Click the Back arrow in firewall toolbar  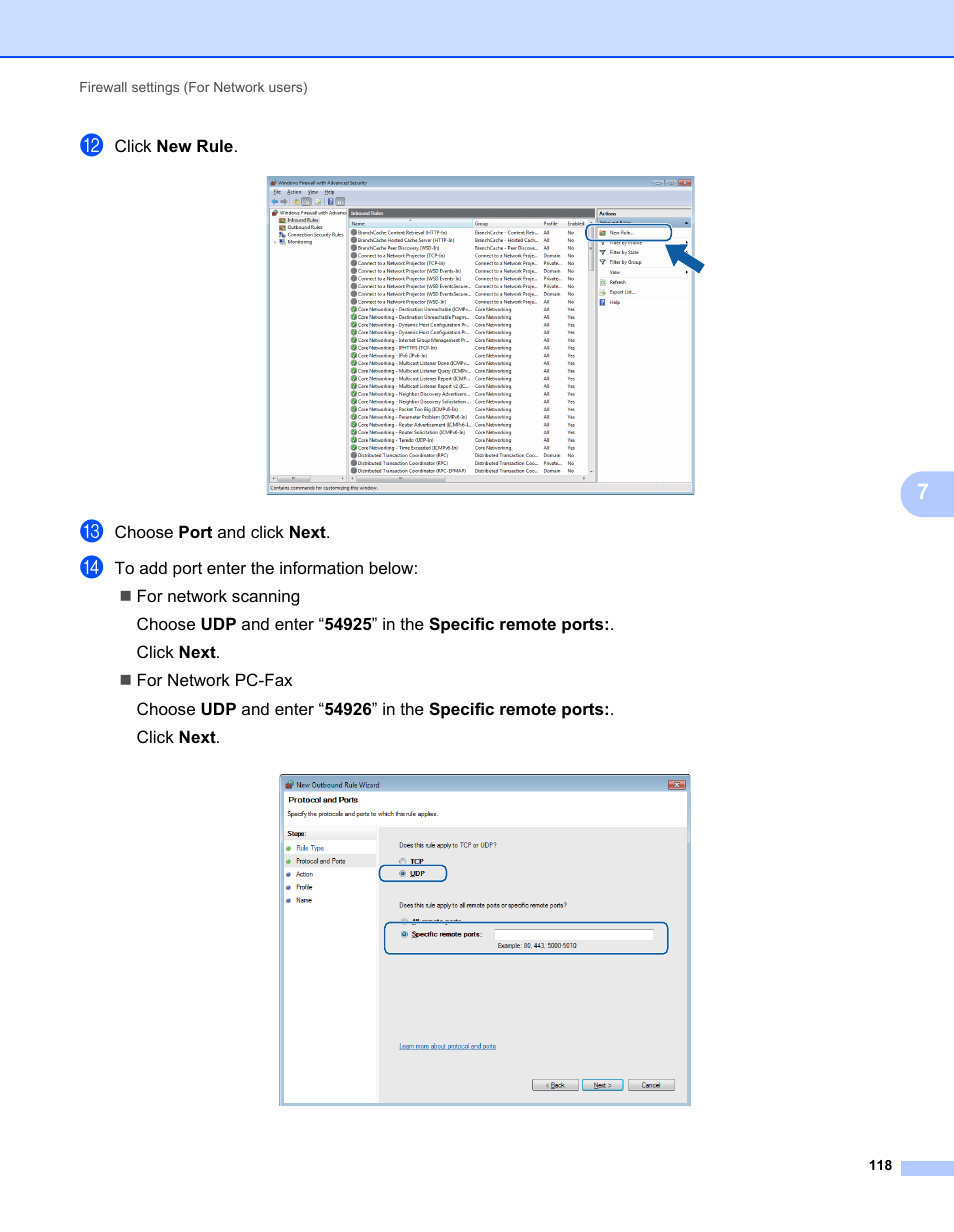(x=275, y=202)
